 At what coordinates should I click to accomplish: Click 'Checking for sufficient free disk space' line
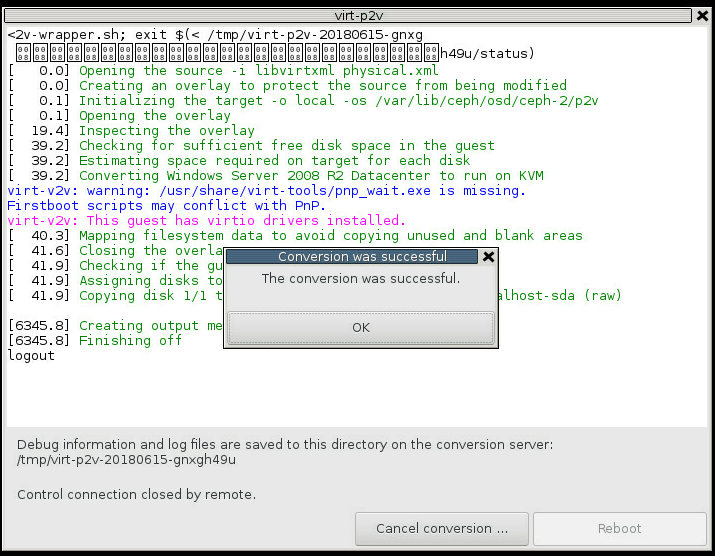(251, 145)
